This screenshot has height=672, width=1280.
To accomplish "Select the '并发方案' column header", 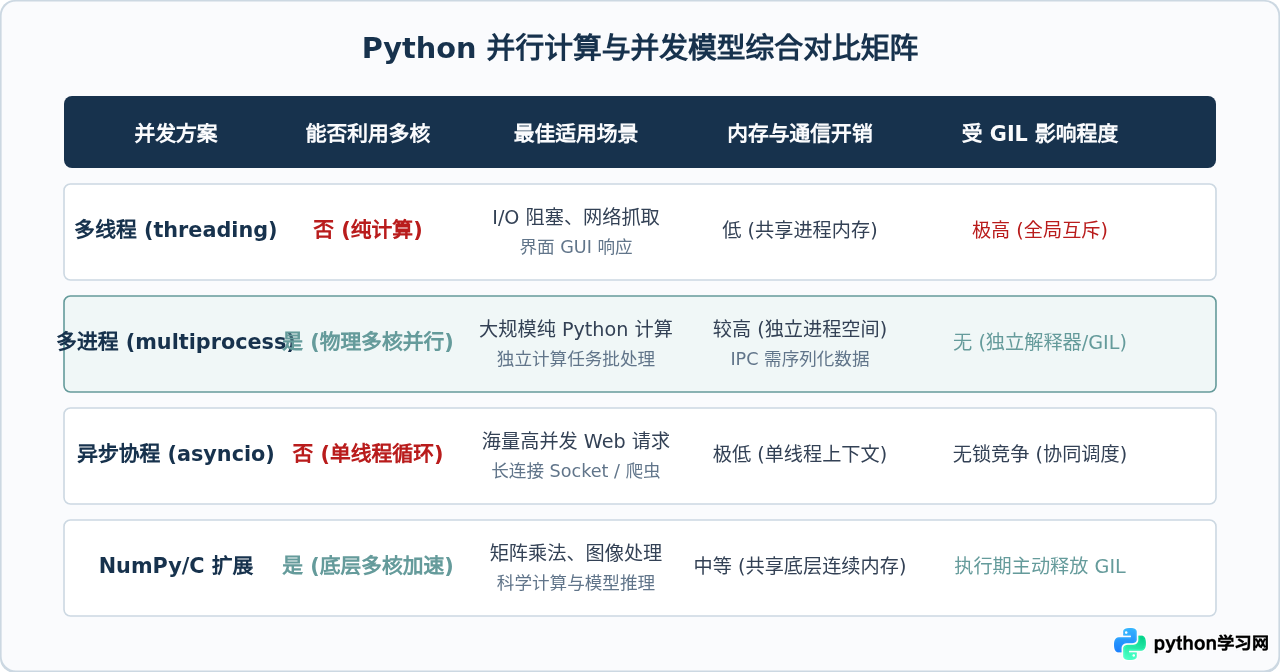I will 176,133.
